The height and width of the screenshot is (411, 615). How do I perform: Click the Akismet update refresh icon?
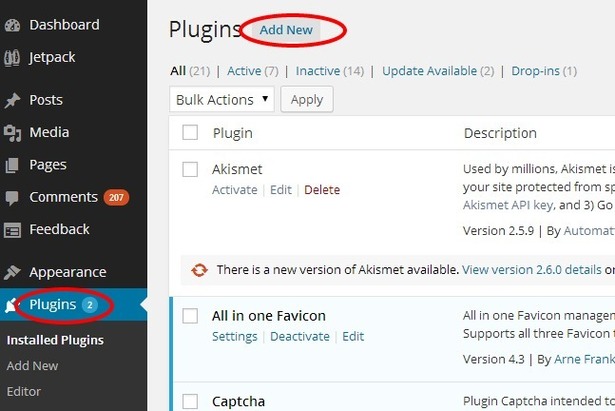tap(199, 270)
